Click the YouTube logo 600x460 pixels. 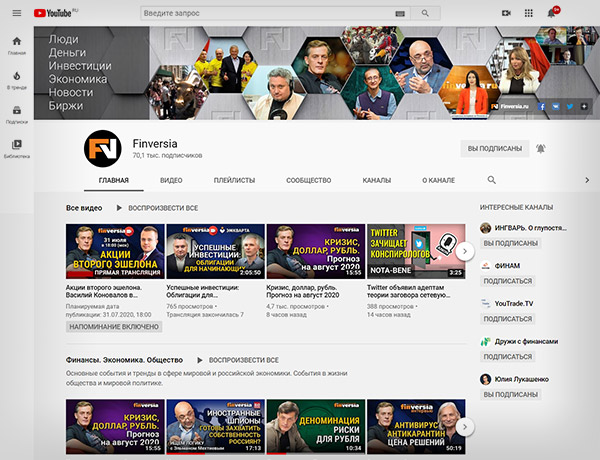tap(57, 13)
